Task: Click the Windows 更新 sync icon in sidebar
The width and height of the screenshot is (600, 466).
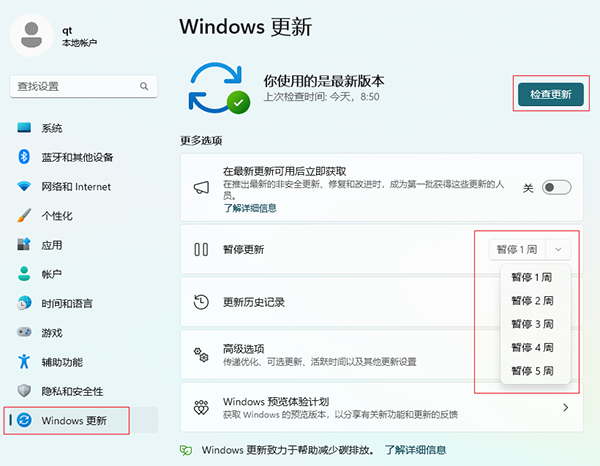Action: [x=24, y=420]
